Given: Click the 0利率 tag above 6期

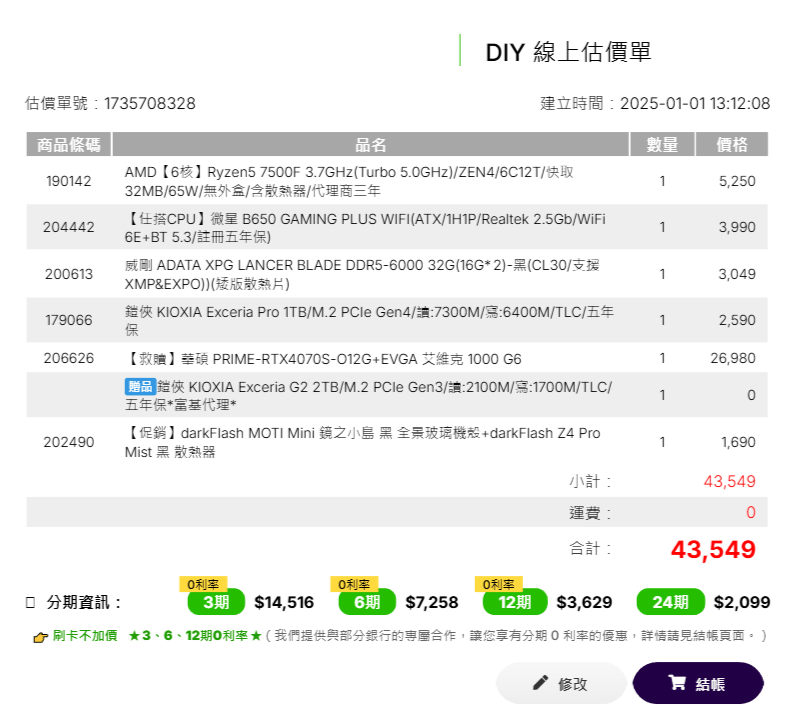Looking at the screenshot, I should click(355, 583).
